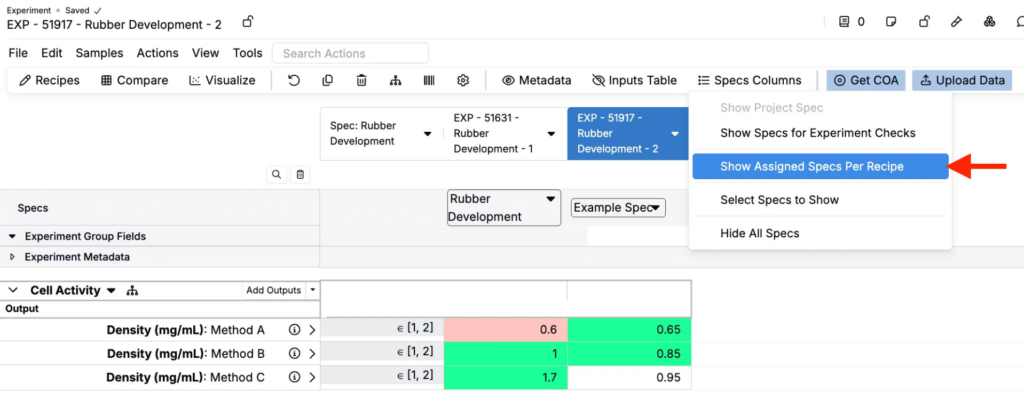Open the Samples menu
The image size is (1024, 407).
pyautogui.click(x=99, y=53)
